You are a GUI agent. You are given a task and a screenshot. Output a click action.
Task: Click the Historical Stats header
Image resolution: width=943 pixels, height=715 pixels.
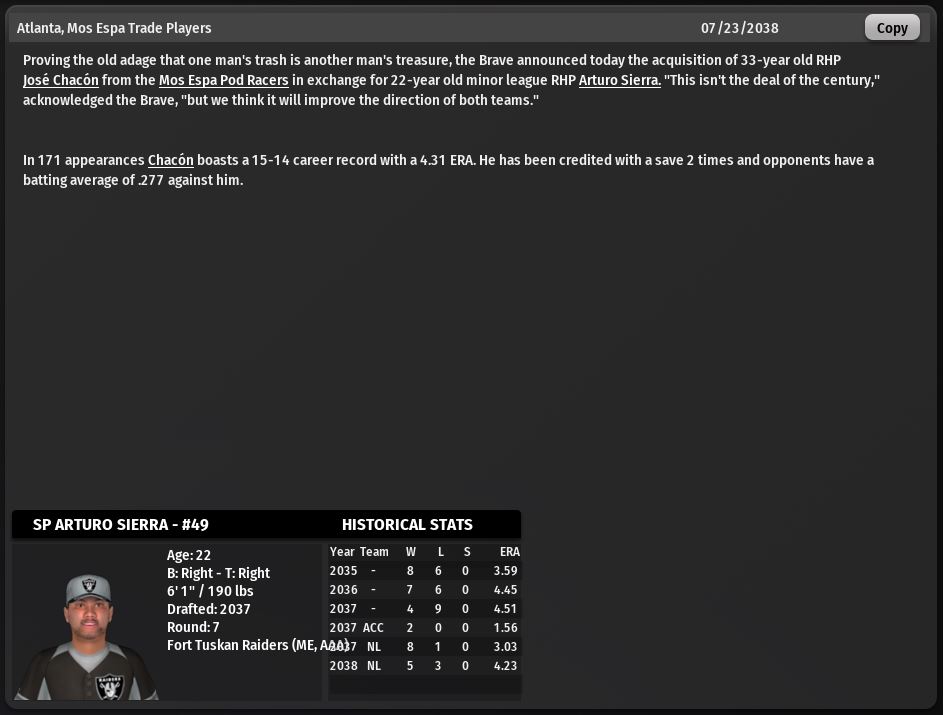coord(407,525)
